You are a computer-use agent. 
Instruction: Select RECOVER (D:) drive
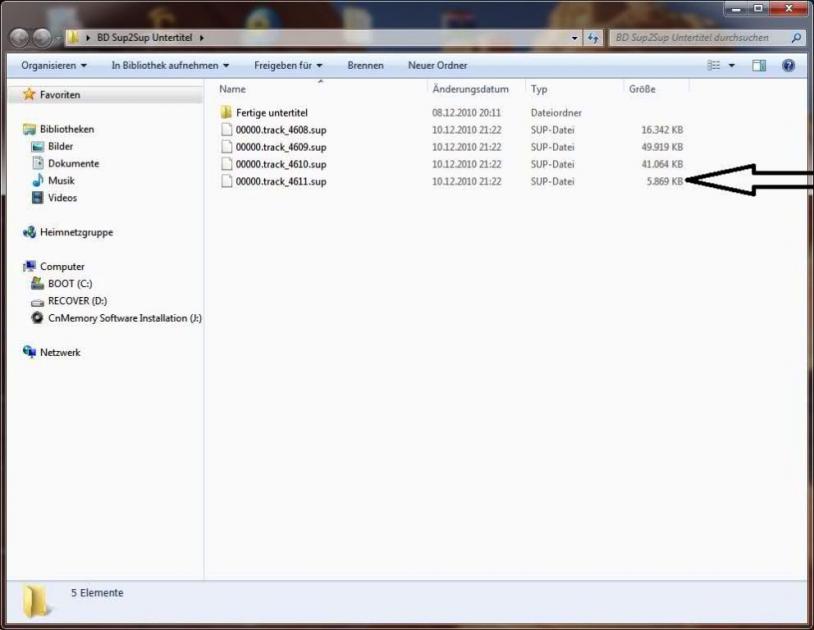coord(77,300)
